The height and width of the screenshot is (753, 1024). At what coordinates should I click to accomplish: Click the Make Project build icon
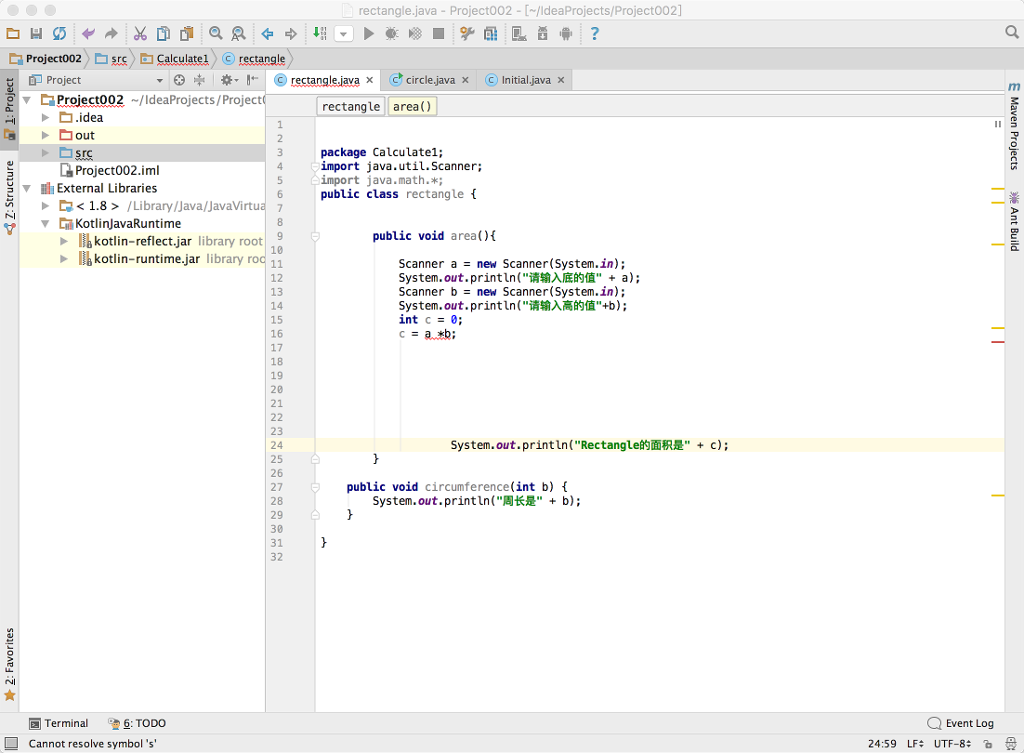(320, 34)
